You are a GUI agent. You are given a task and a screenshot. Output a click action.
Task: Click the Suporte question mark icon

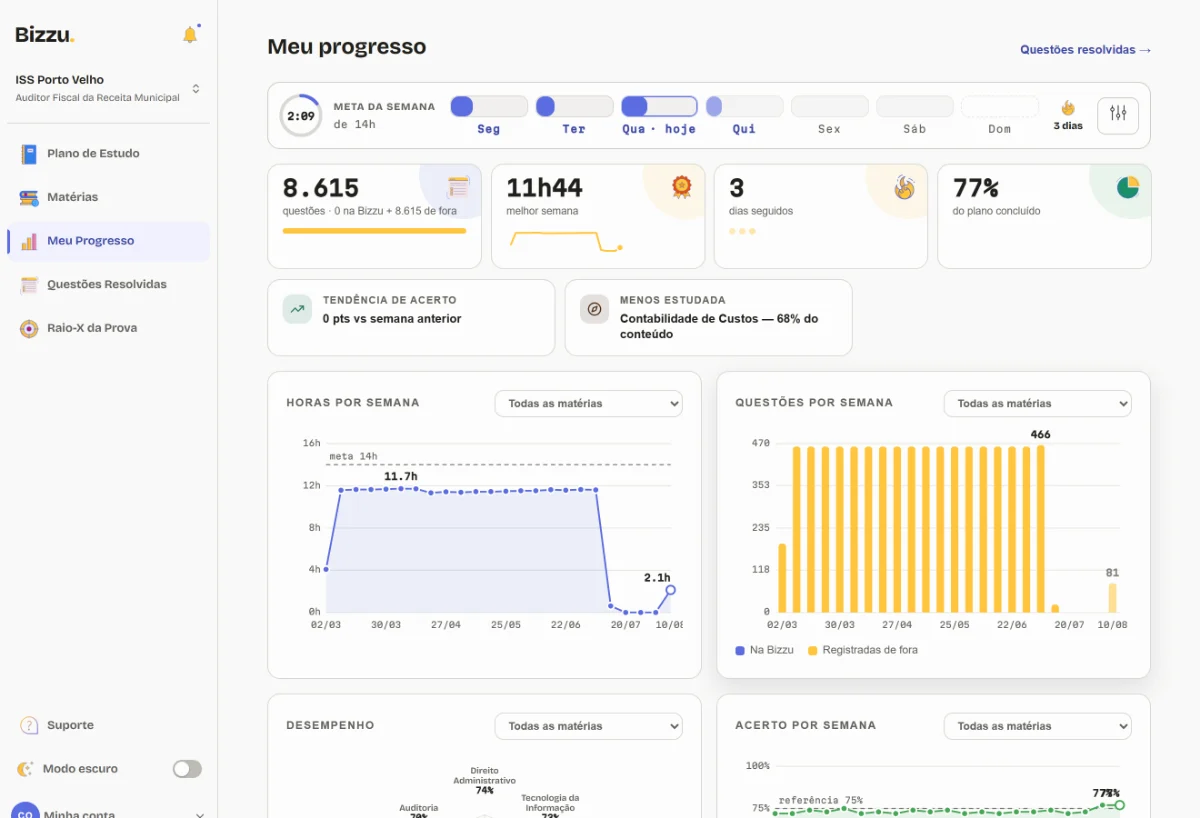[x=29, y=725]
